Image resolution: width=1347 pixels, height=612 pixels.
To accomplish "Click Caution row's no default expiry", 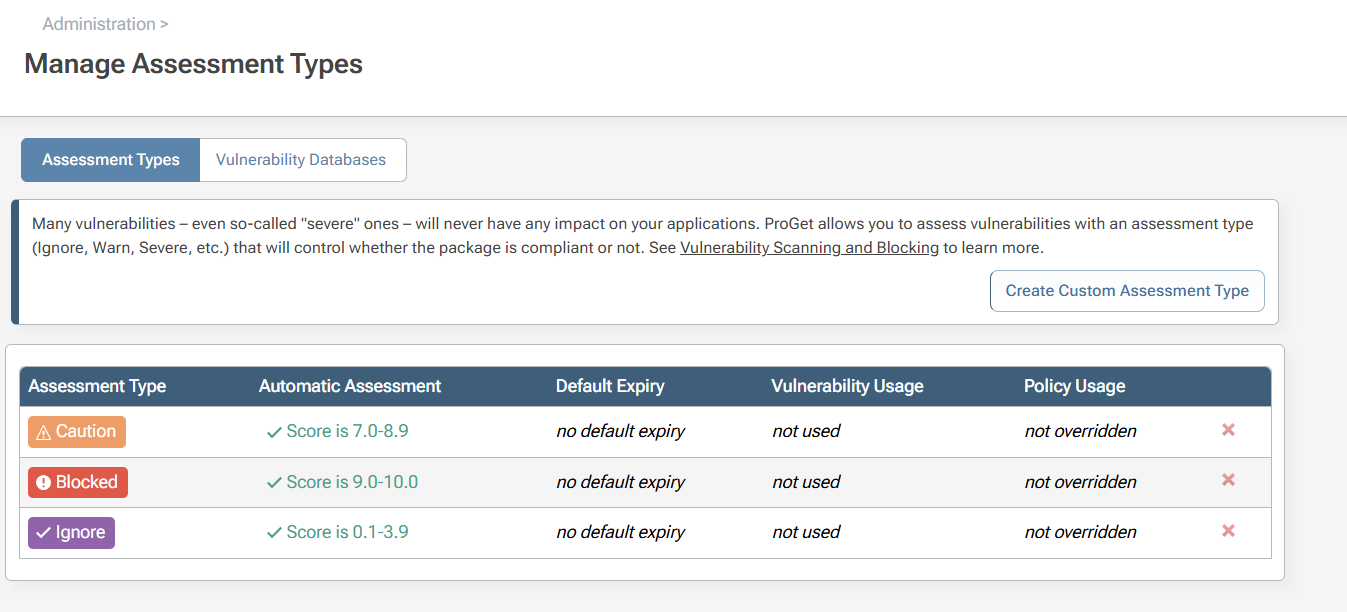I will click(x=620, y=432).
